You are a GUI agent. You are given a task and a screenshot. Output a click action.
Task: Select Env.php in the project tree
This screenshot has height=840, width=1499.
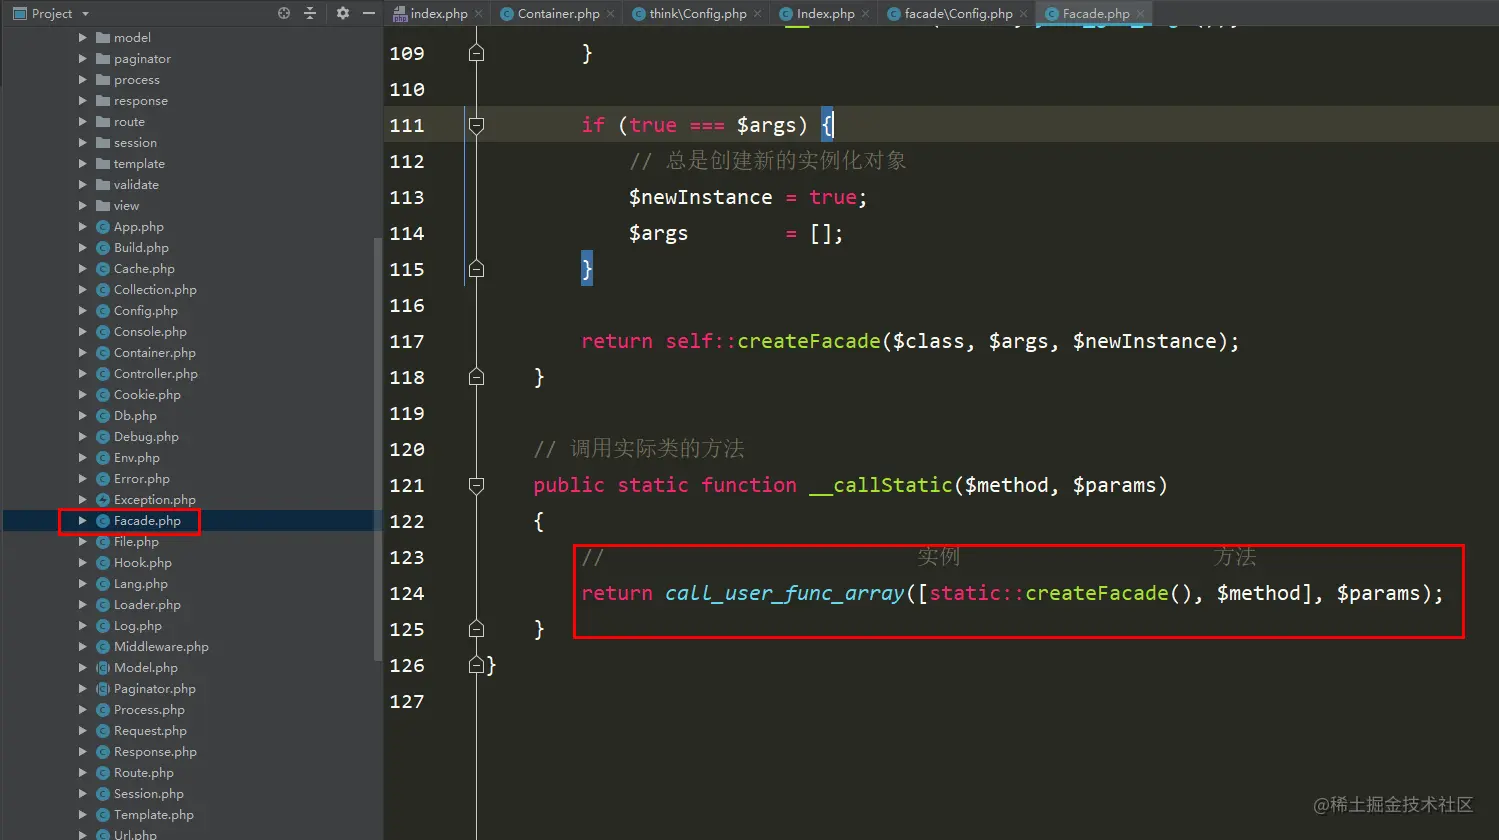click(137, 458)
